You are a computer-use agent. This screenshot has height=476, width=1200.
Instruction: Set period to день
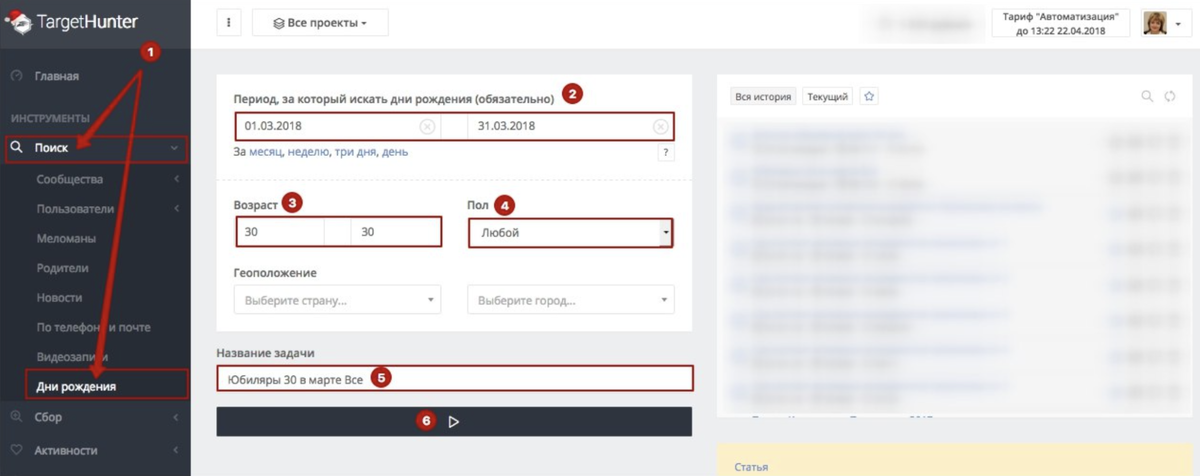[395, 153]
